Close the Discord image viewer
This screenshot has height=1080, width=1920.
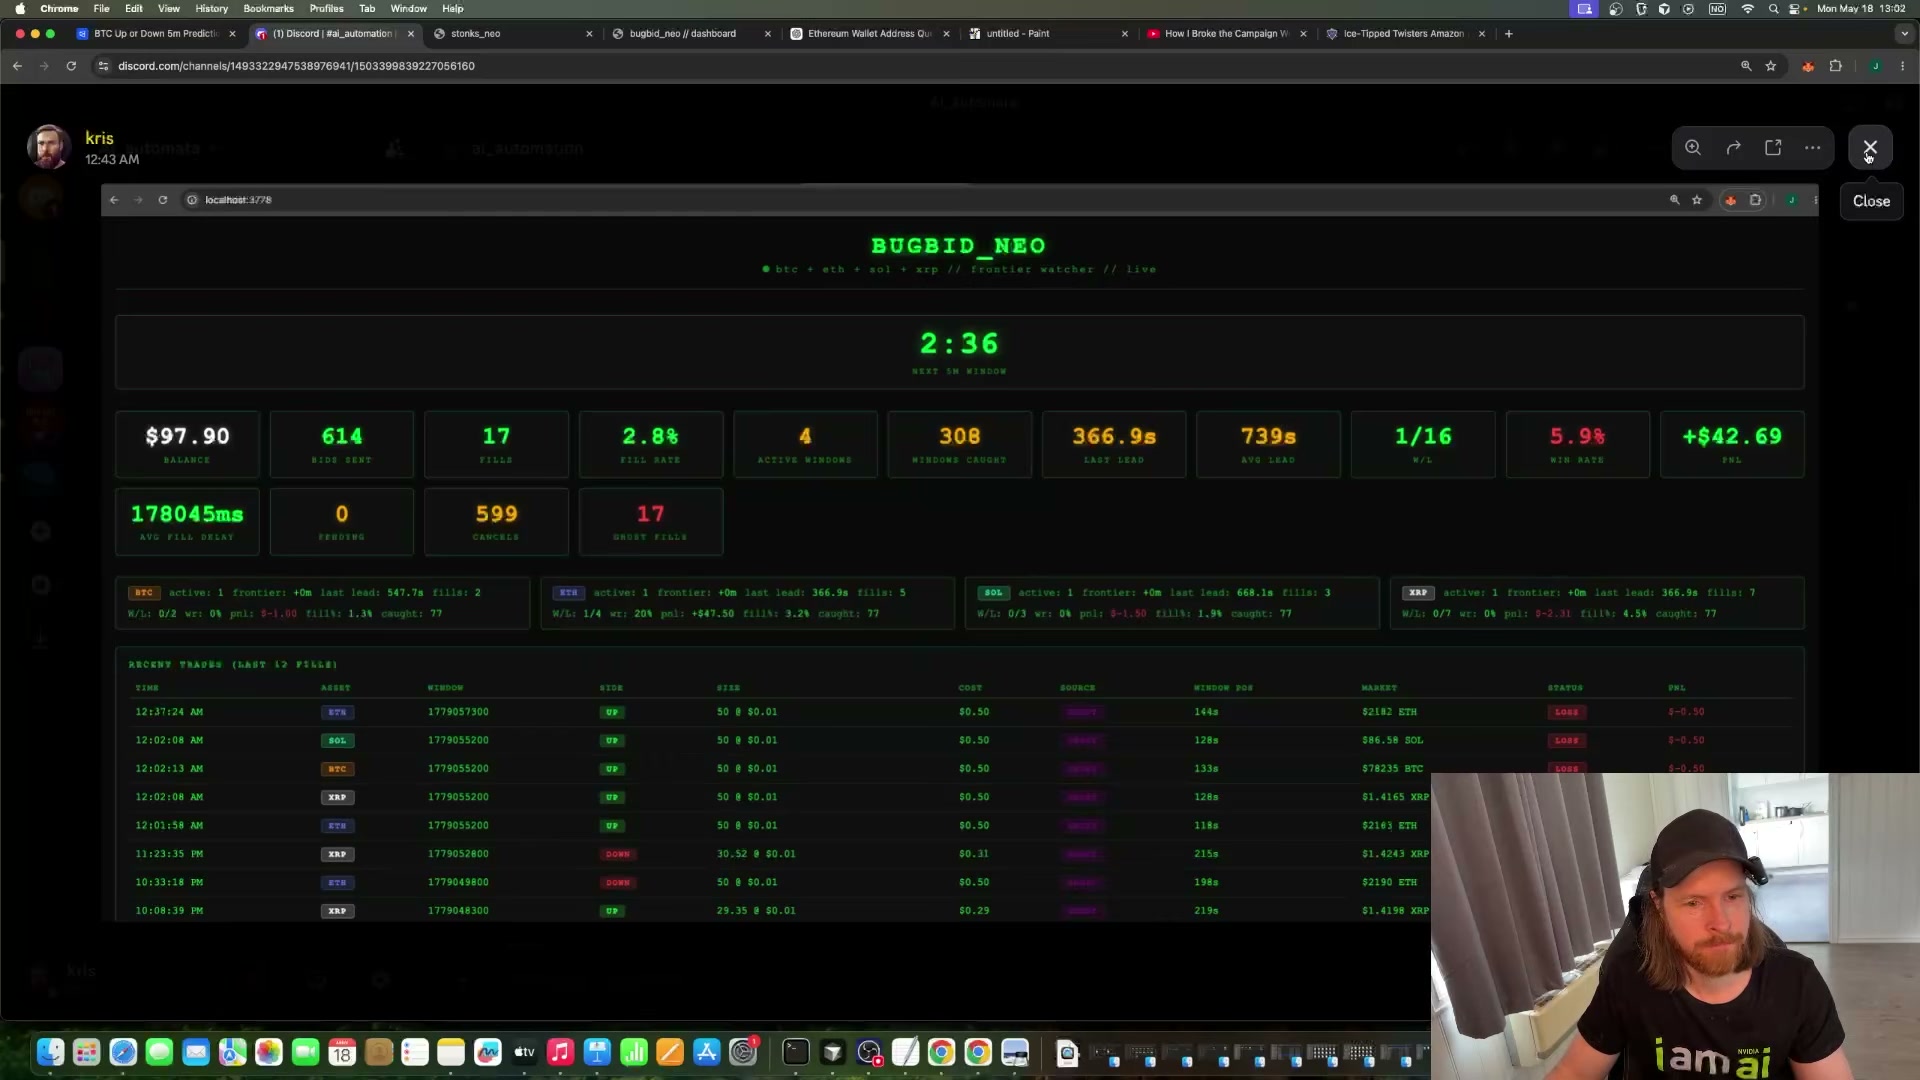[1870, 147]
